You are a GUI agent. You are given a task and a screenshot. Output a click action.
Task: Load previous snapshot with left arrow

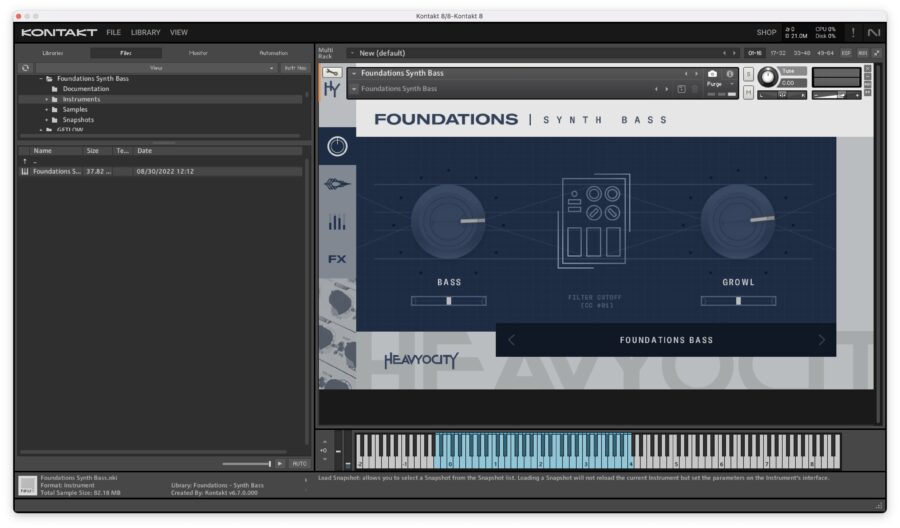click(656, 89)
